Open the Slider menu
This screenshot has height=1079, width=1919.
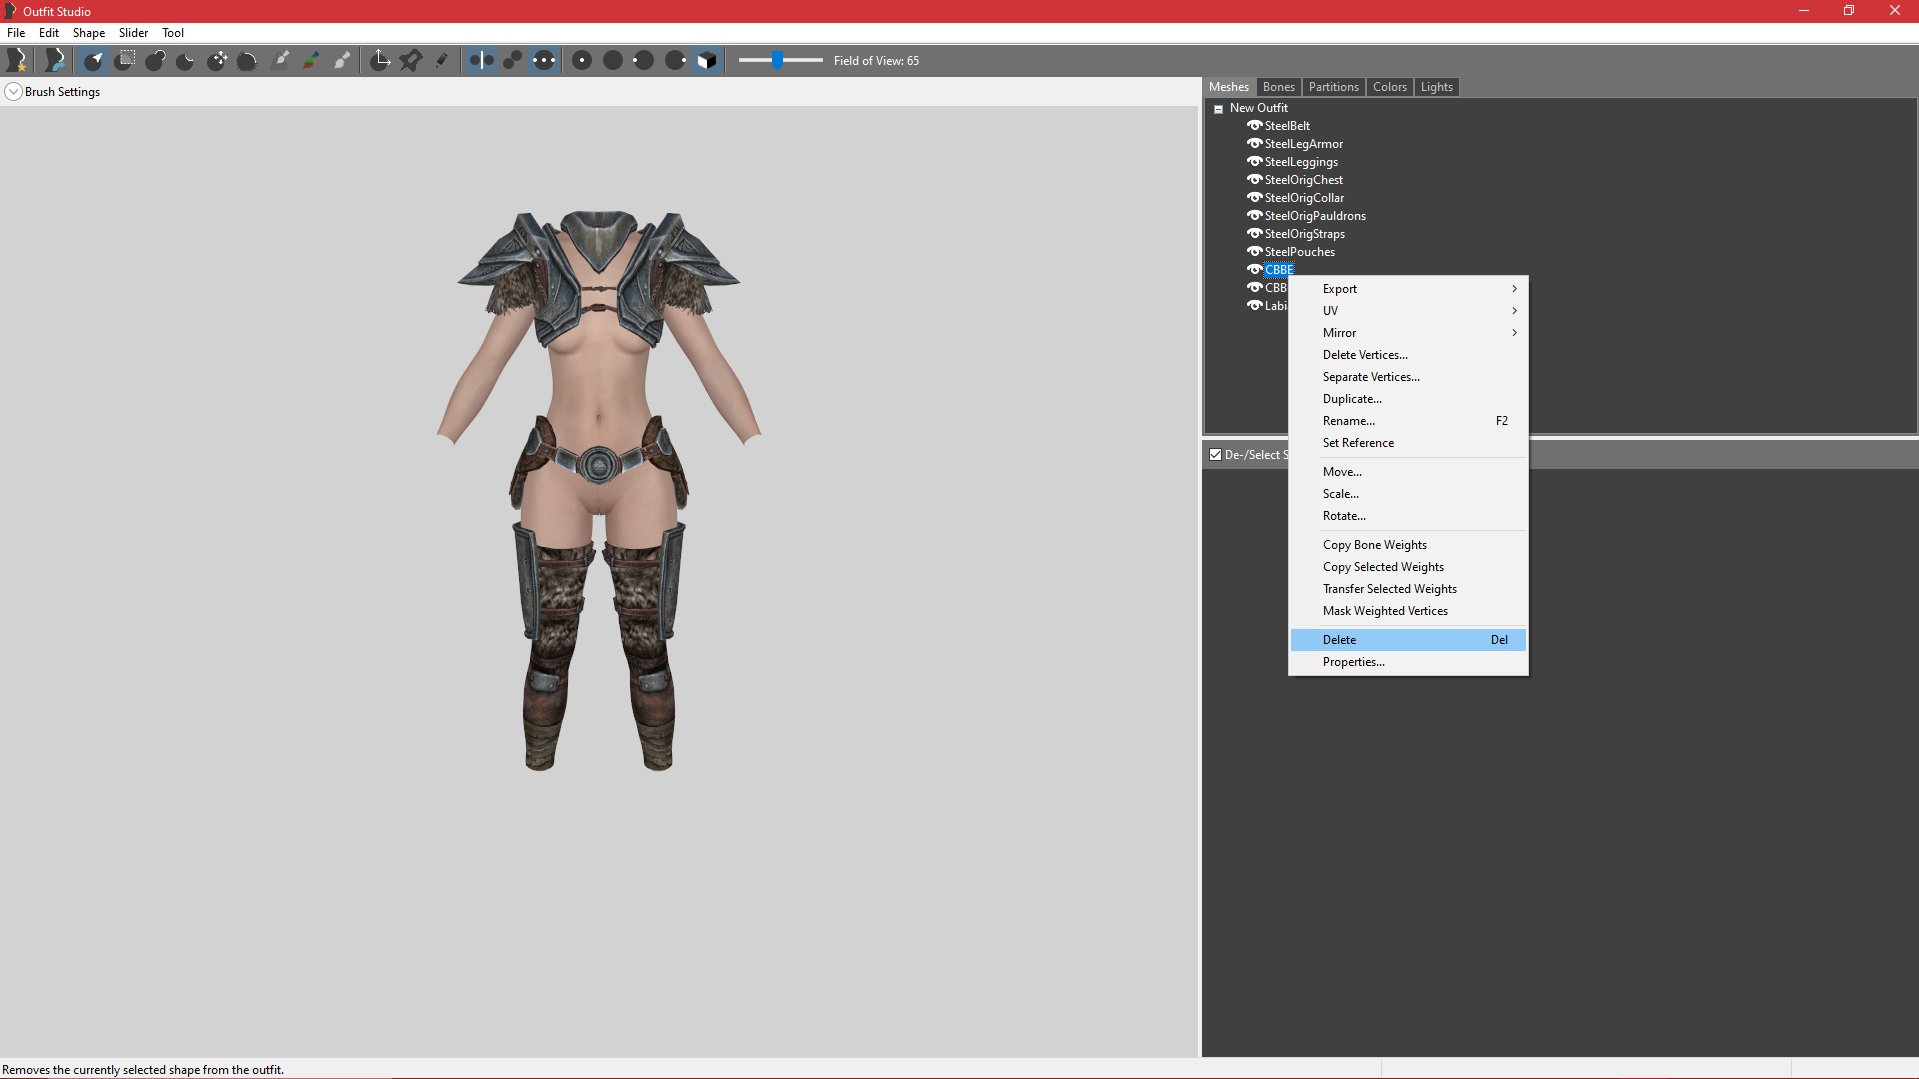[x=133, y=33]
